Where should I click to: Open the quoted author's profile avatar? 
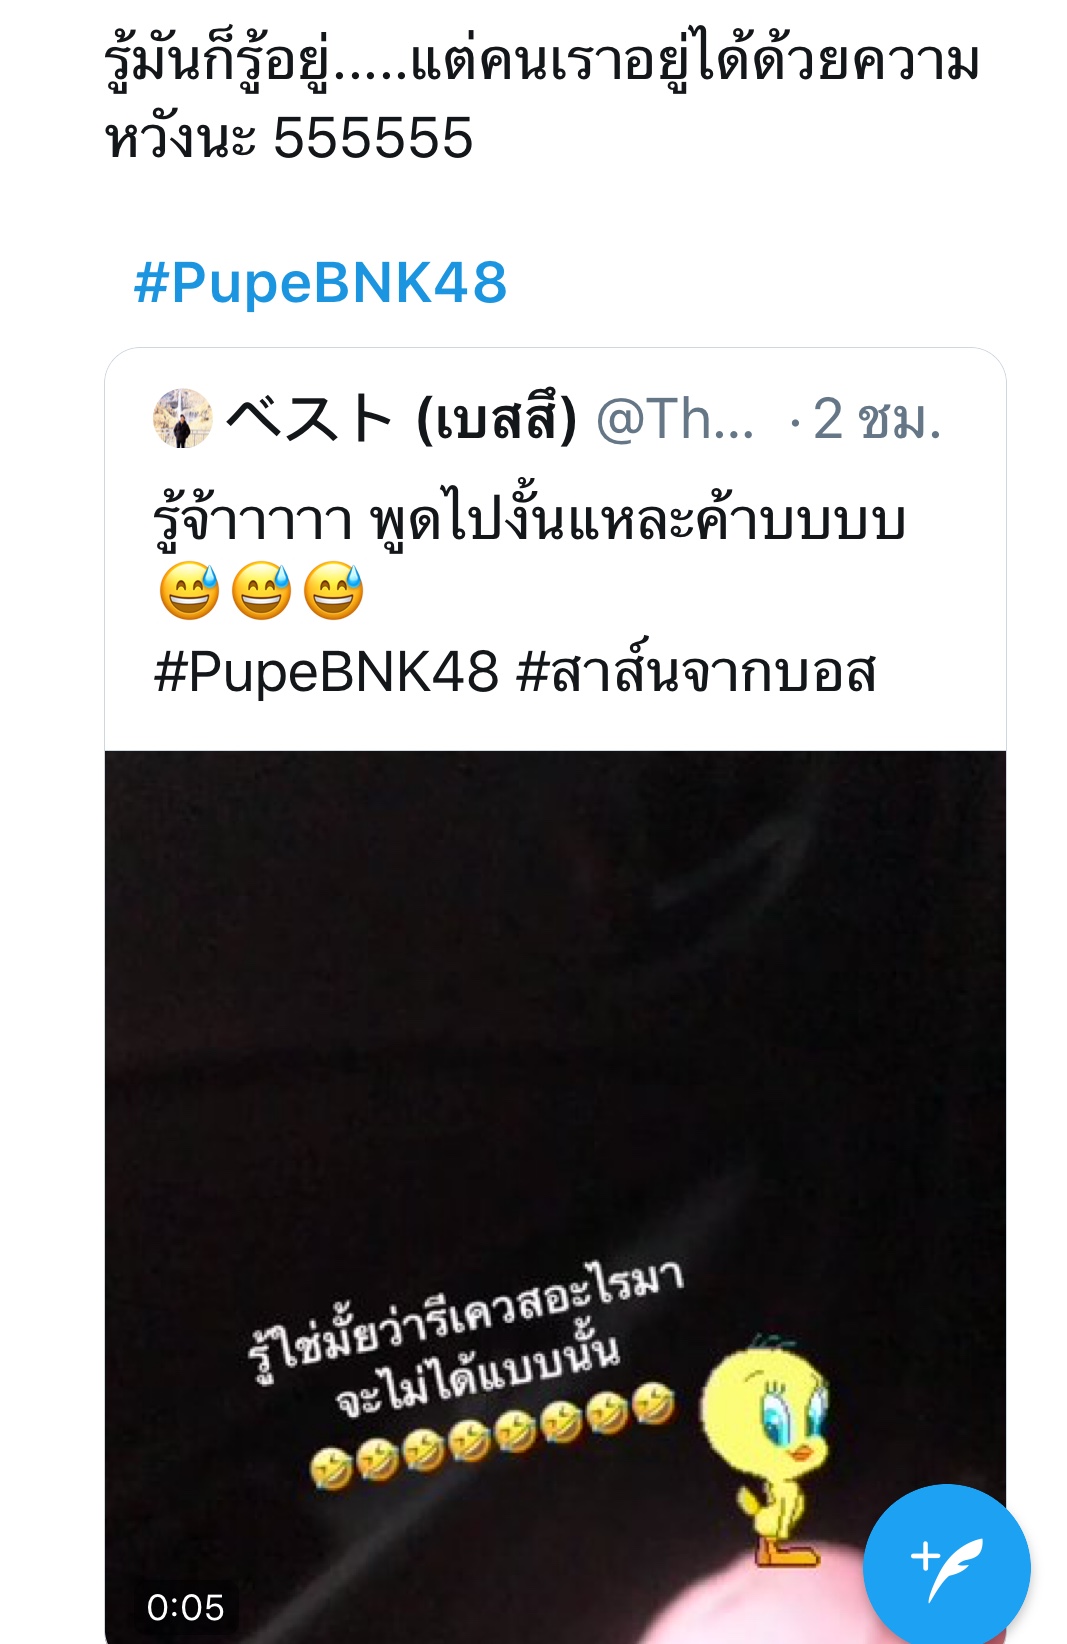tap(182, 418)
